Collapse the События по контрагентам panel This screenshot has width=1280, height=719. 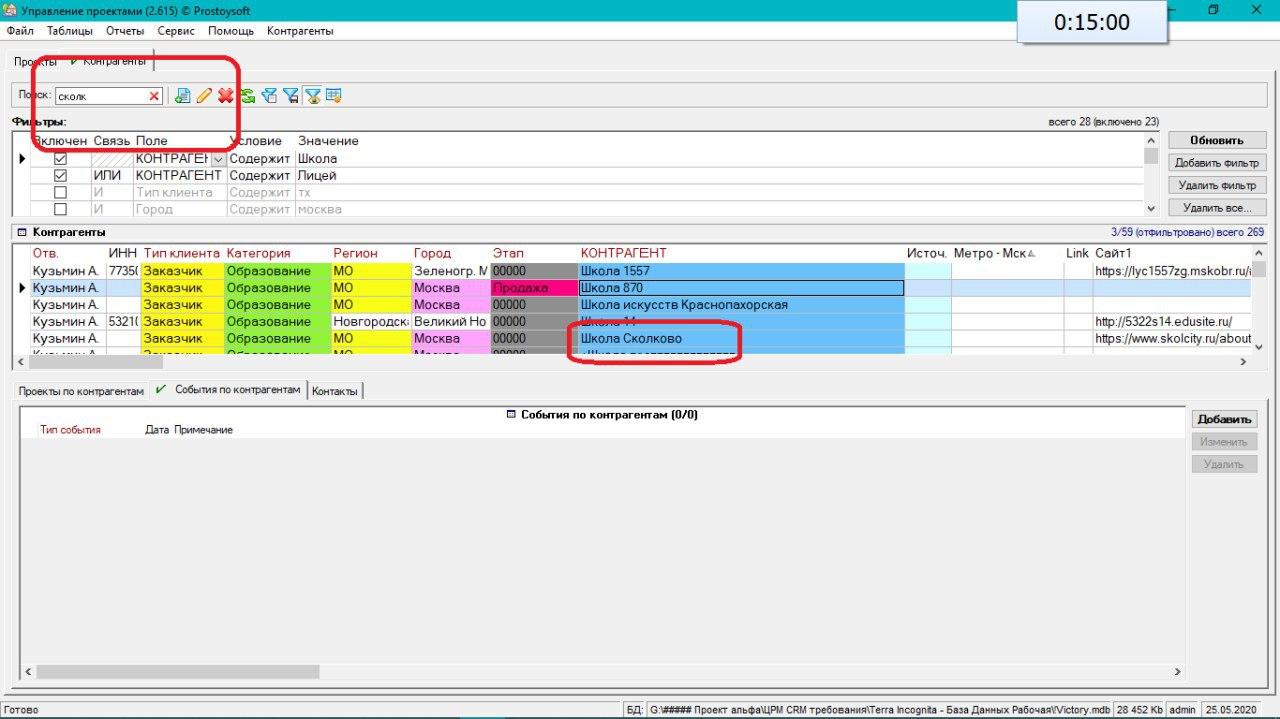pos(511,414)
